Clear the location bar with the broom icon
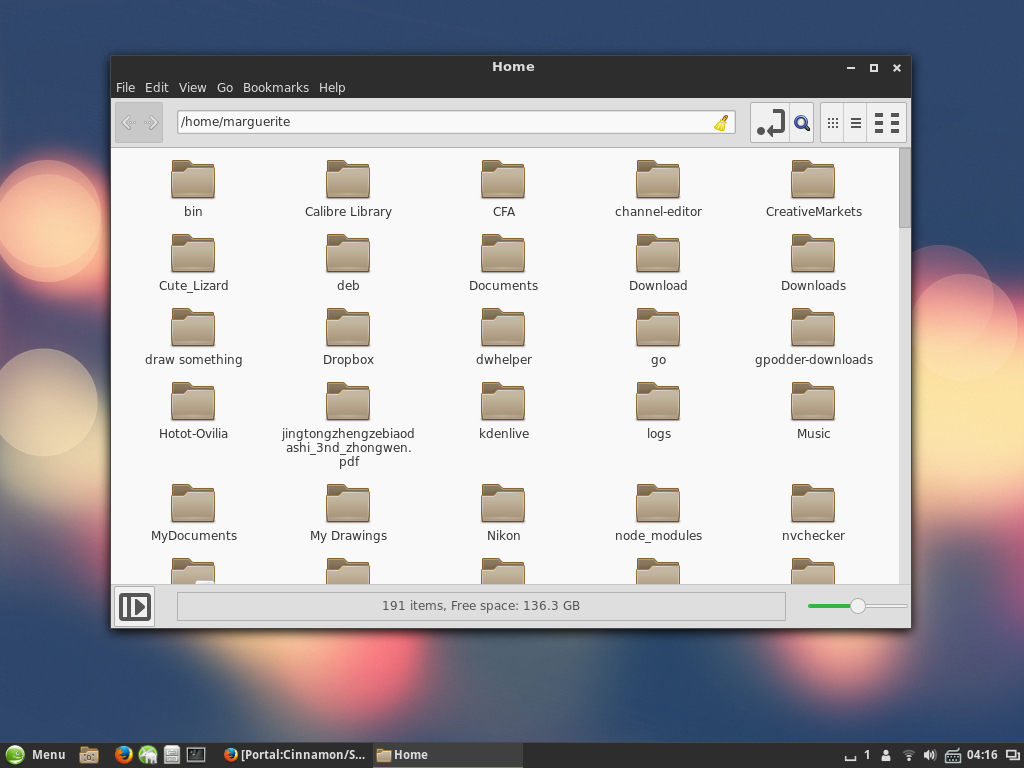 point(721,123)
